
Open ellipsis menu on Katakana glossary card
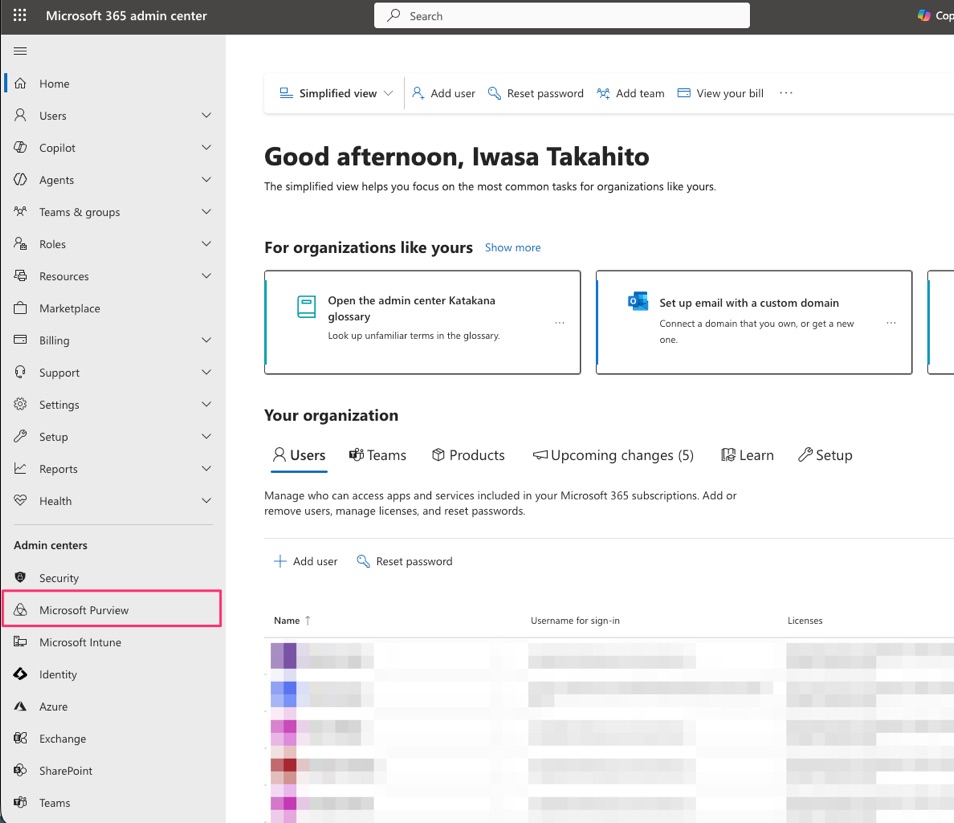click(560, 322)
